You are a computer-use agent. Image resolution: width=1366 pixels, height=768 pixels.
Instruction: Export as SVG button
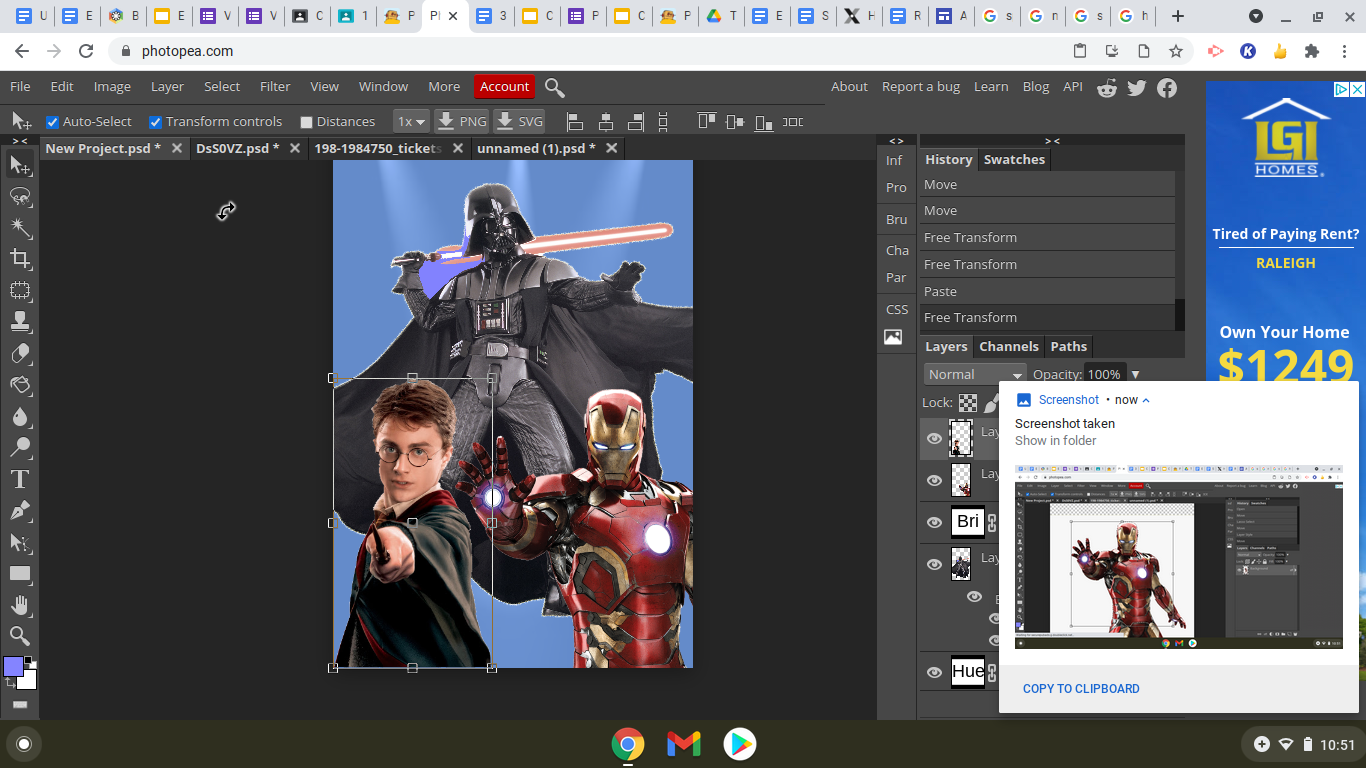coord(519,122)
